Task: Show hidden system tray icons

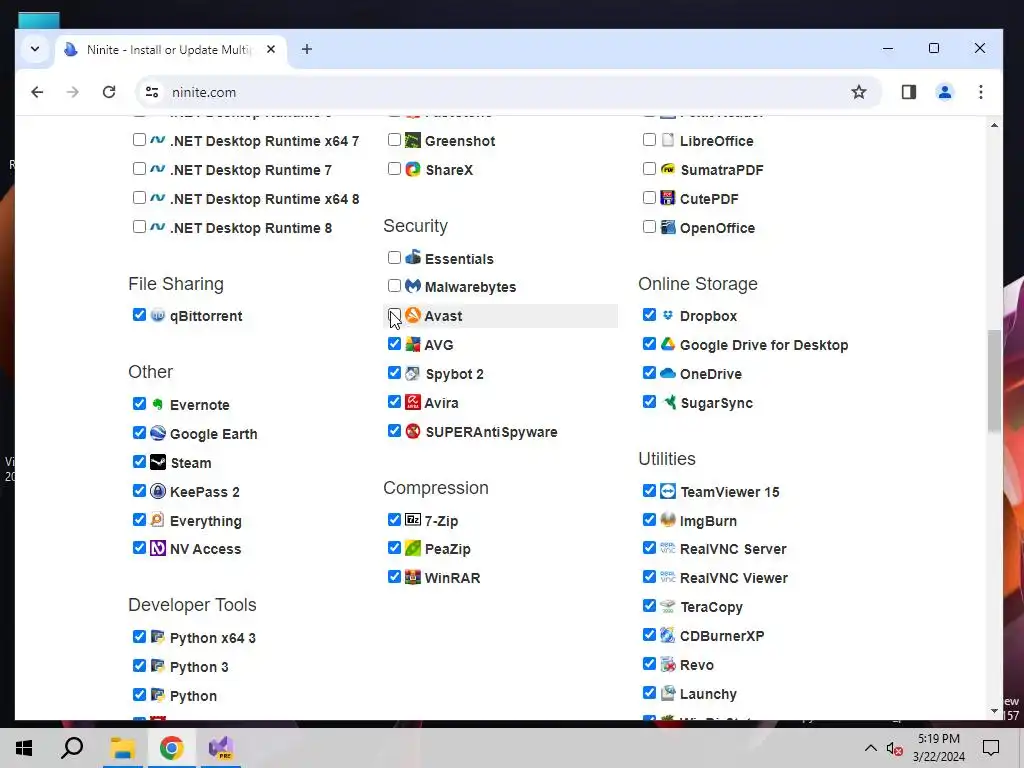Action: point(871,748)
